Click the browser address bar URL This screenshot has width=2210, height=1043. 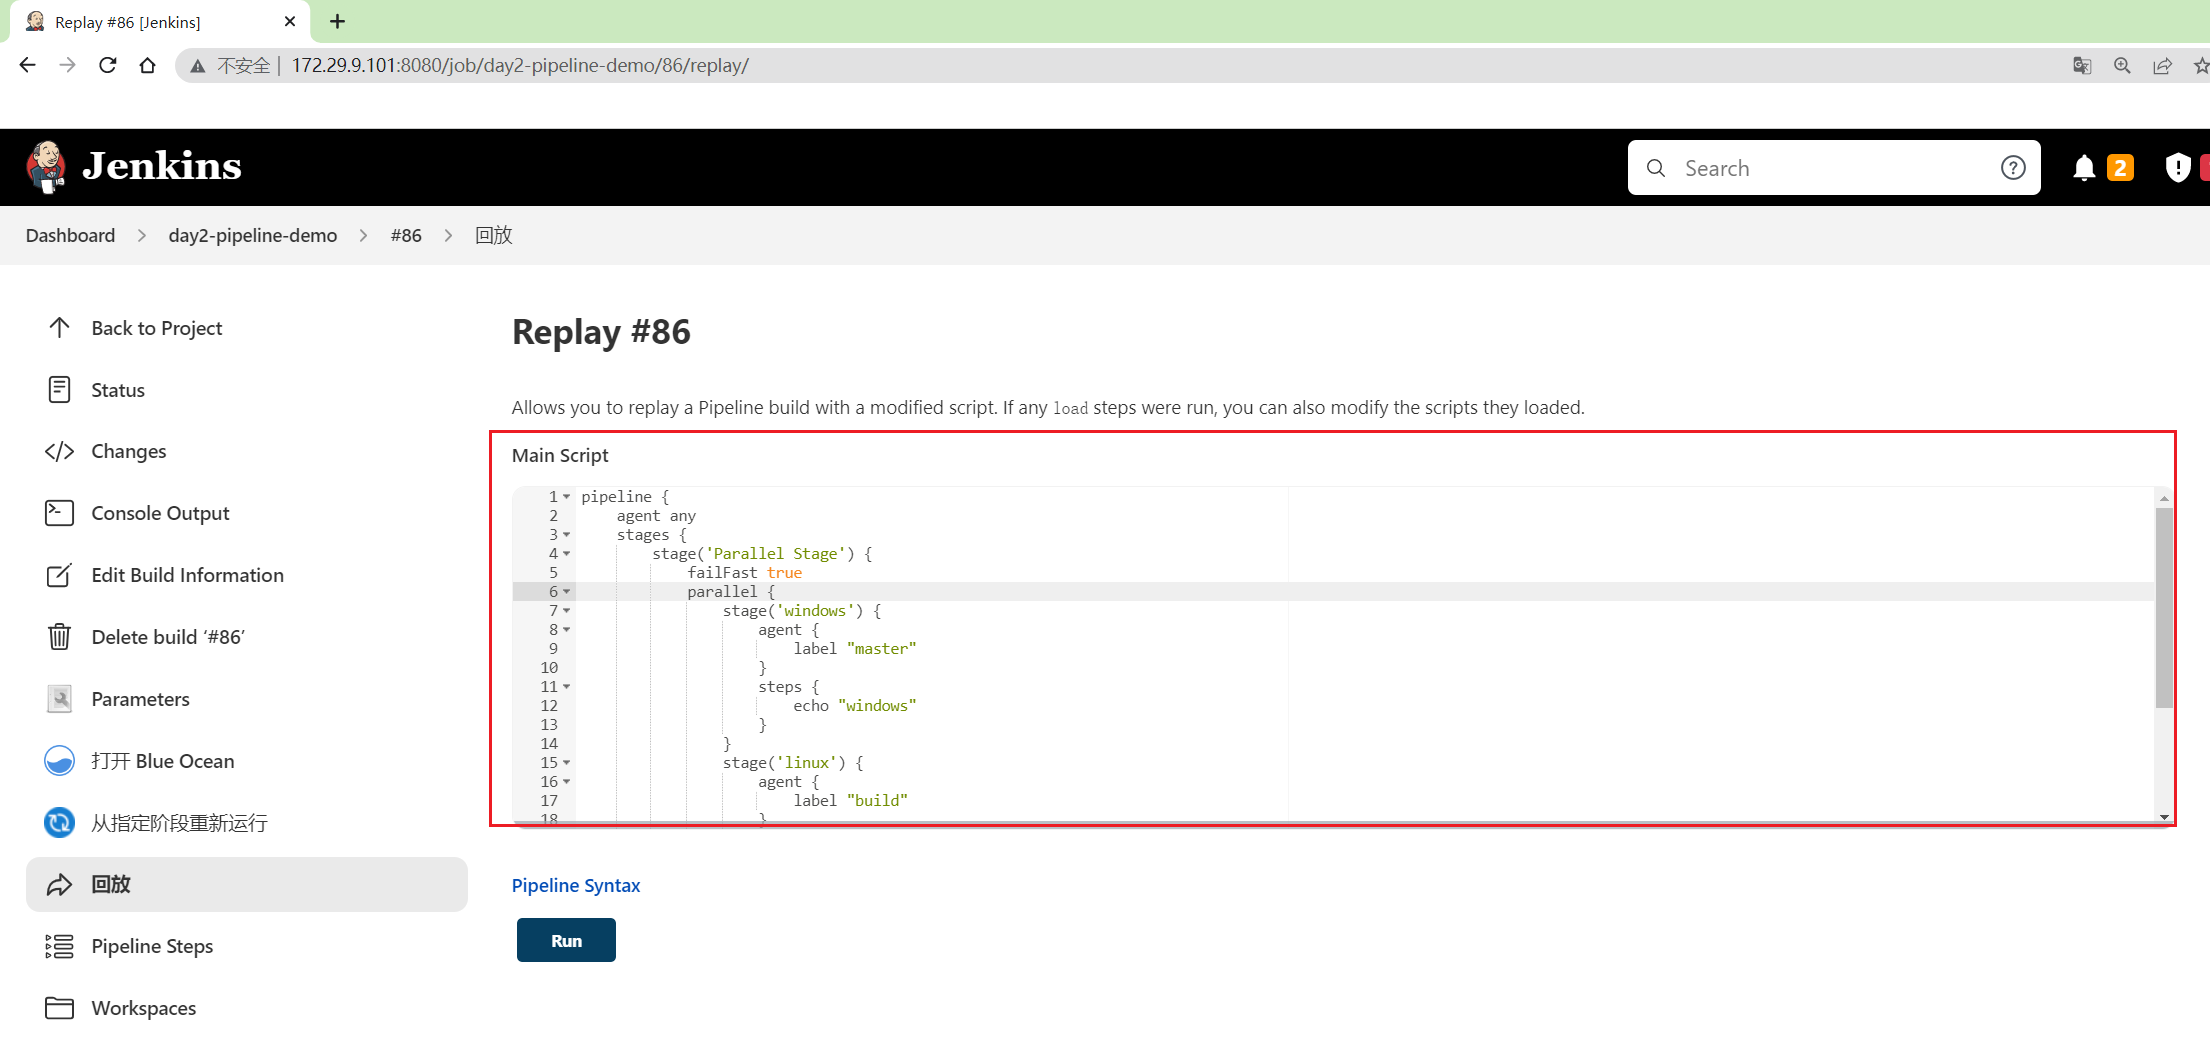(520, 65)
